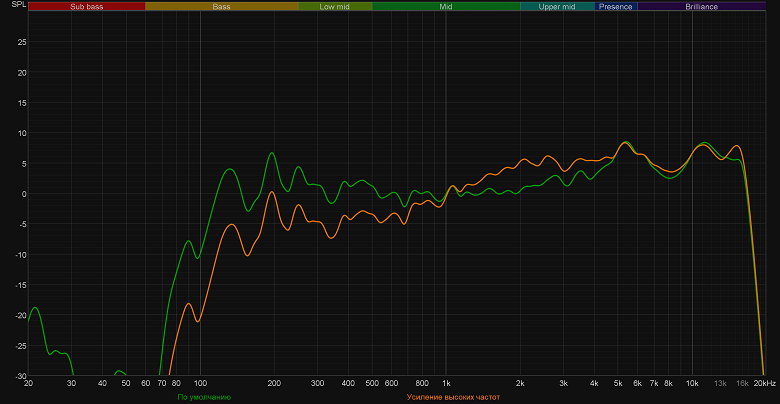This screenshot has width=780, height=404.
Task: Click the 25 dB level axis label
Action: 22,42
